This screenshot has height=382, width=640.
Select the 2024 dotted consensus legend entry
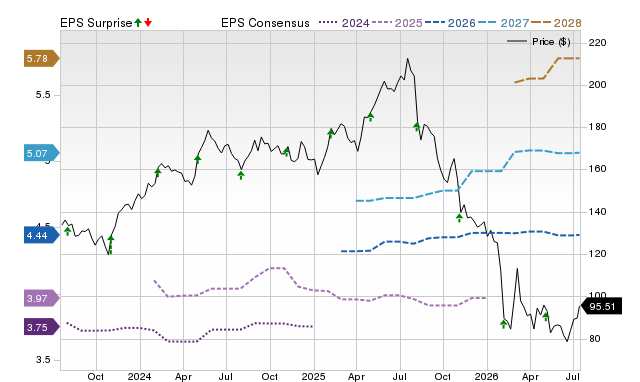pos(344,23)
